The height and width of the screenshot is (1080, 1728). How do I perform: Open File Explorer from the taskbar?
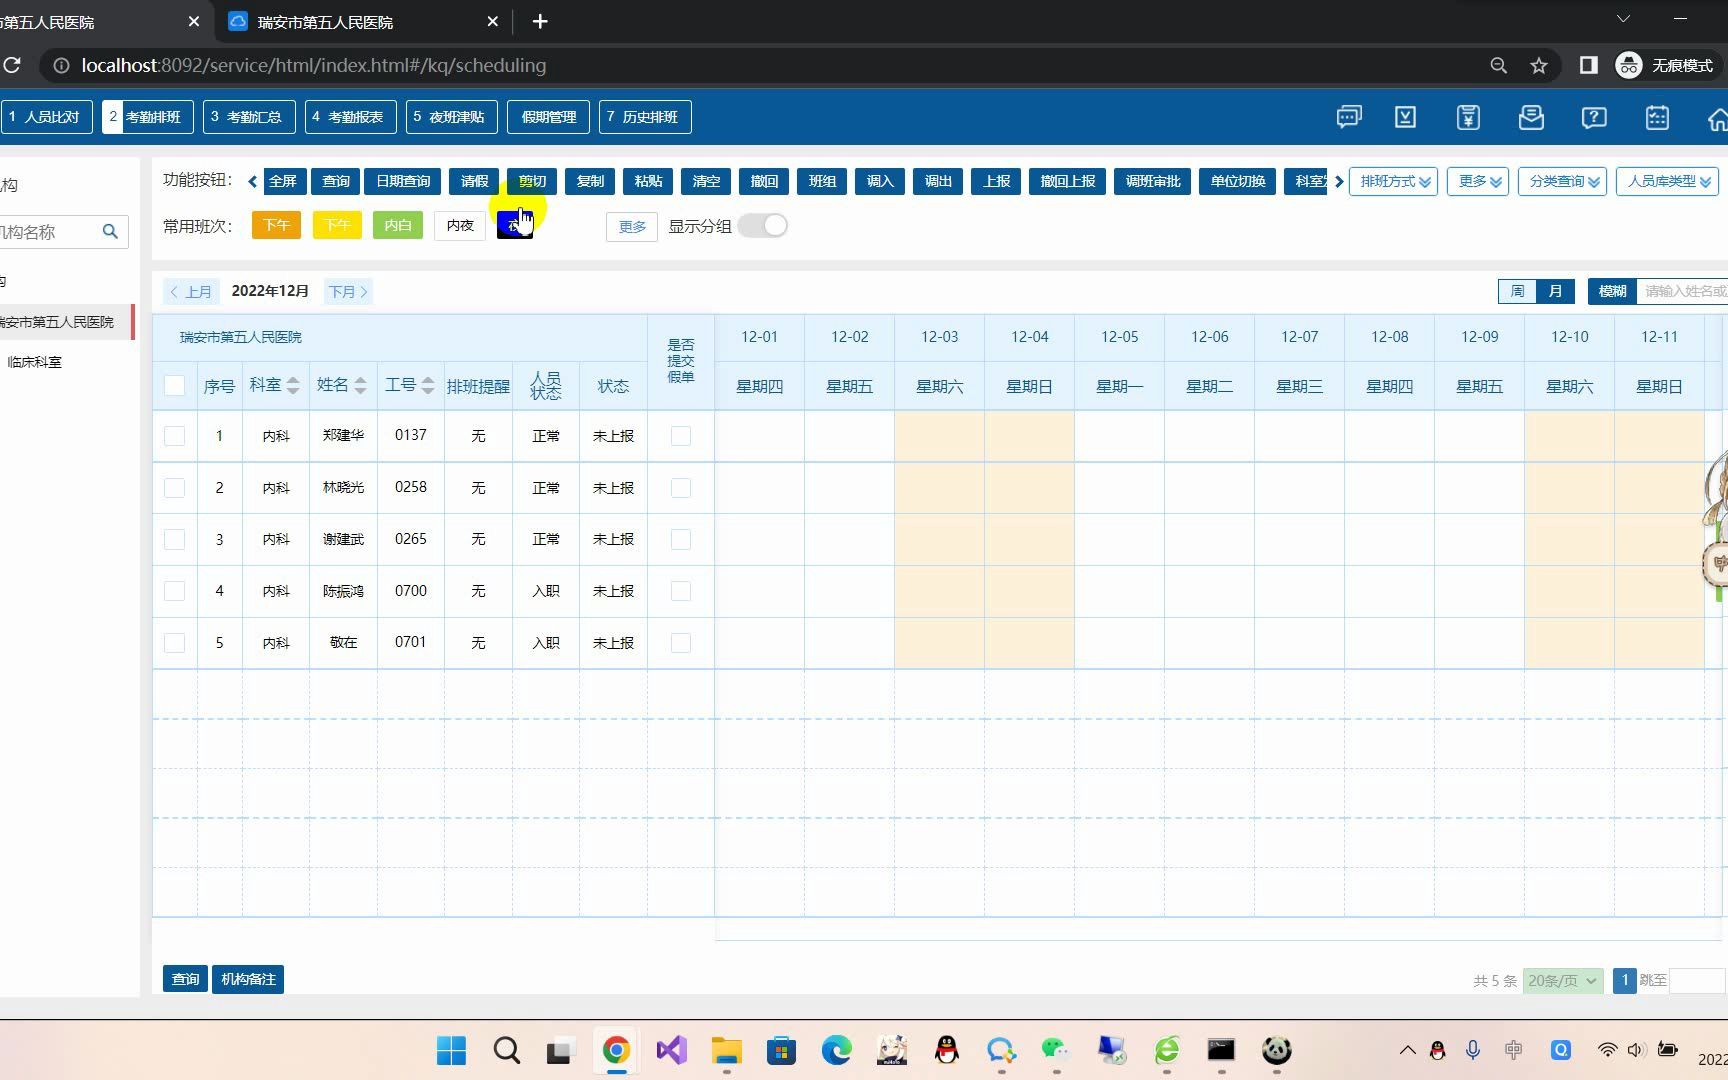[726, 1050]
